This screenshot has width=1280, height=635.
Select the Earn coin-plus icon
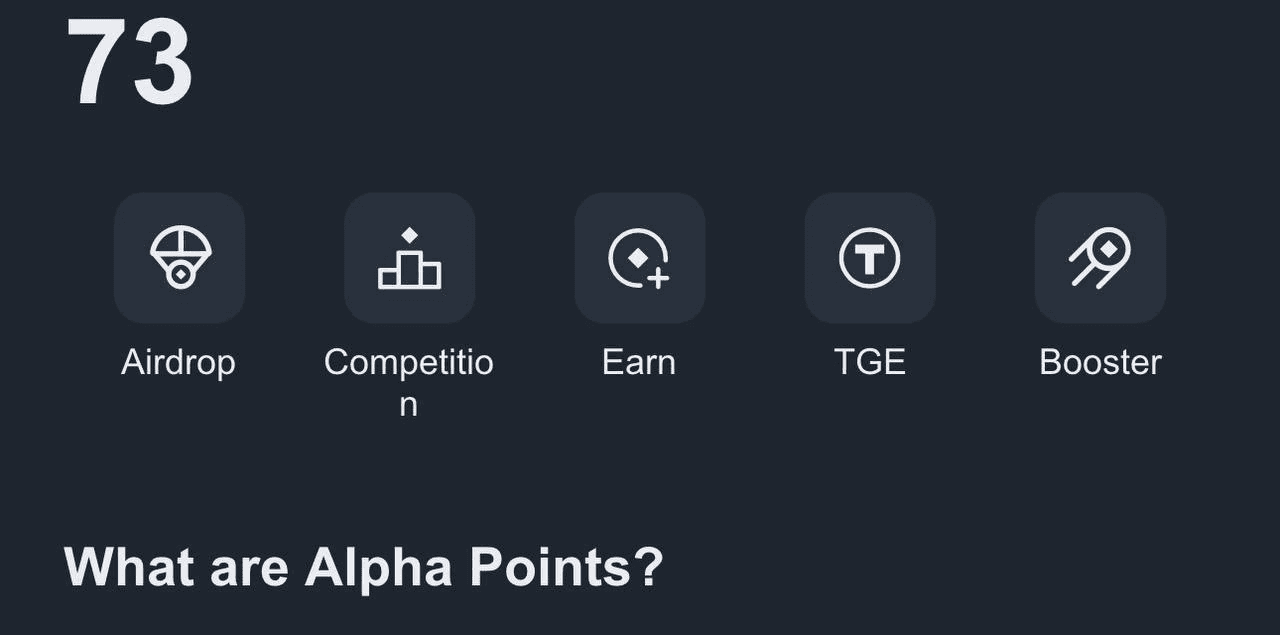tap(639, 258)
